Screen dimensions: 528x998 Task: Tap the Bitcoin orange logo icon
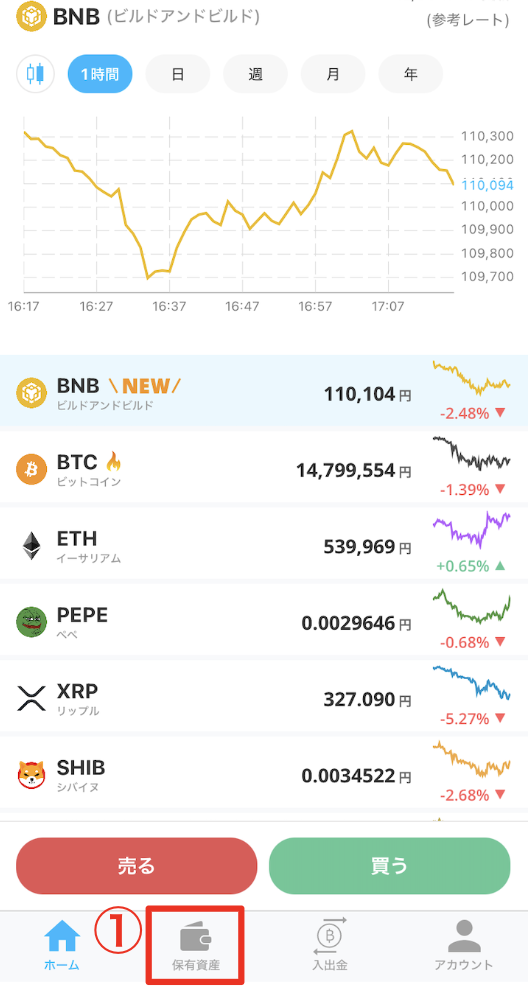32,470
